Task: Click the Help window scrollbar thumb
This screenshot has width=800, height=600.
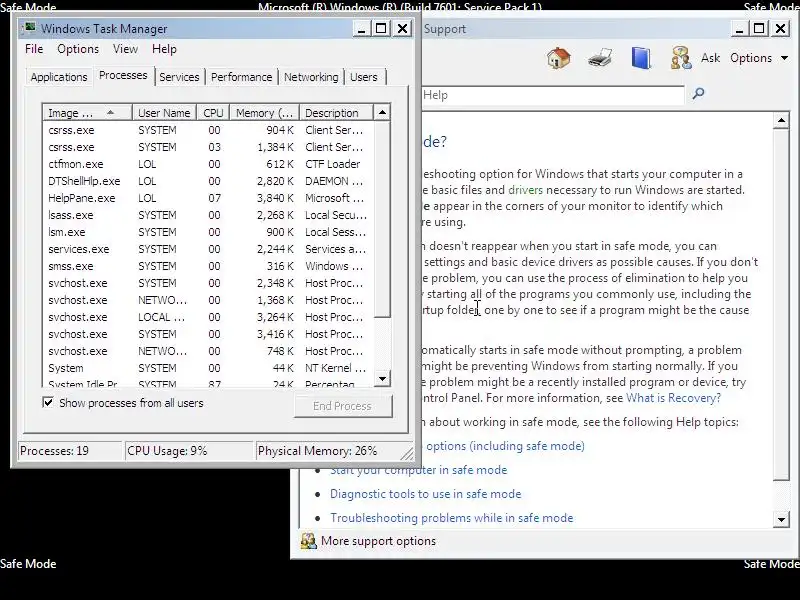Action: [x=781, y=305]
